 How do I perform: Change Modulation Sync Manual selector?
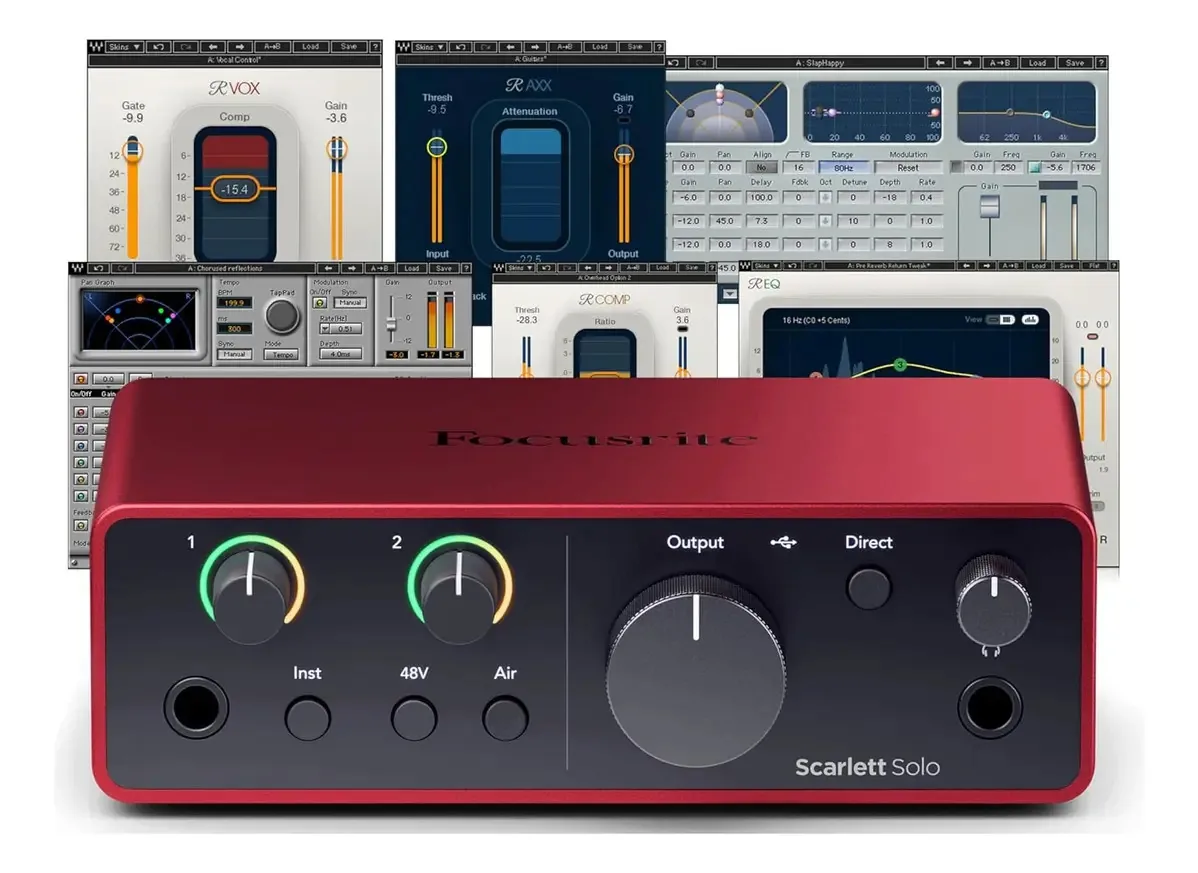[350, 302]
